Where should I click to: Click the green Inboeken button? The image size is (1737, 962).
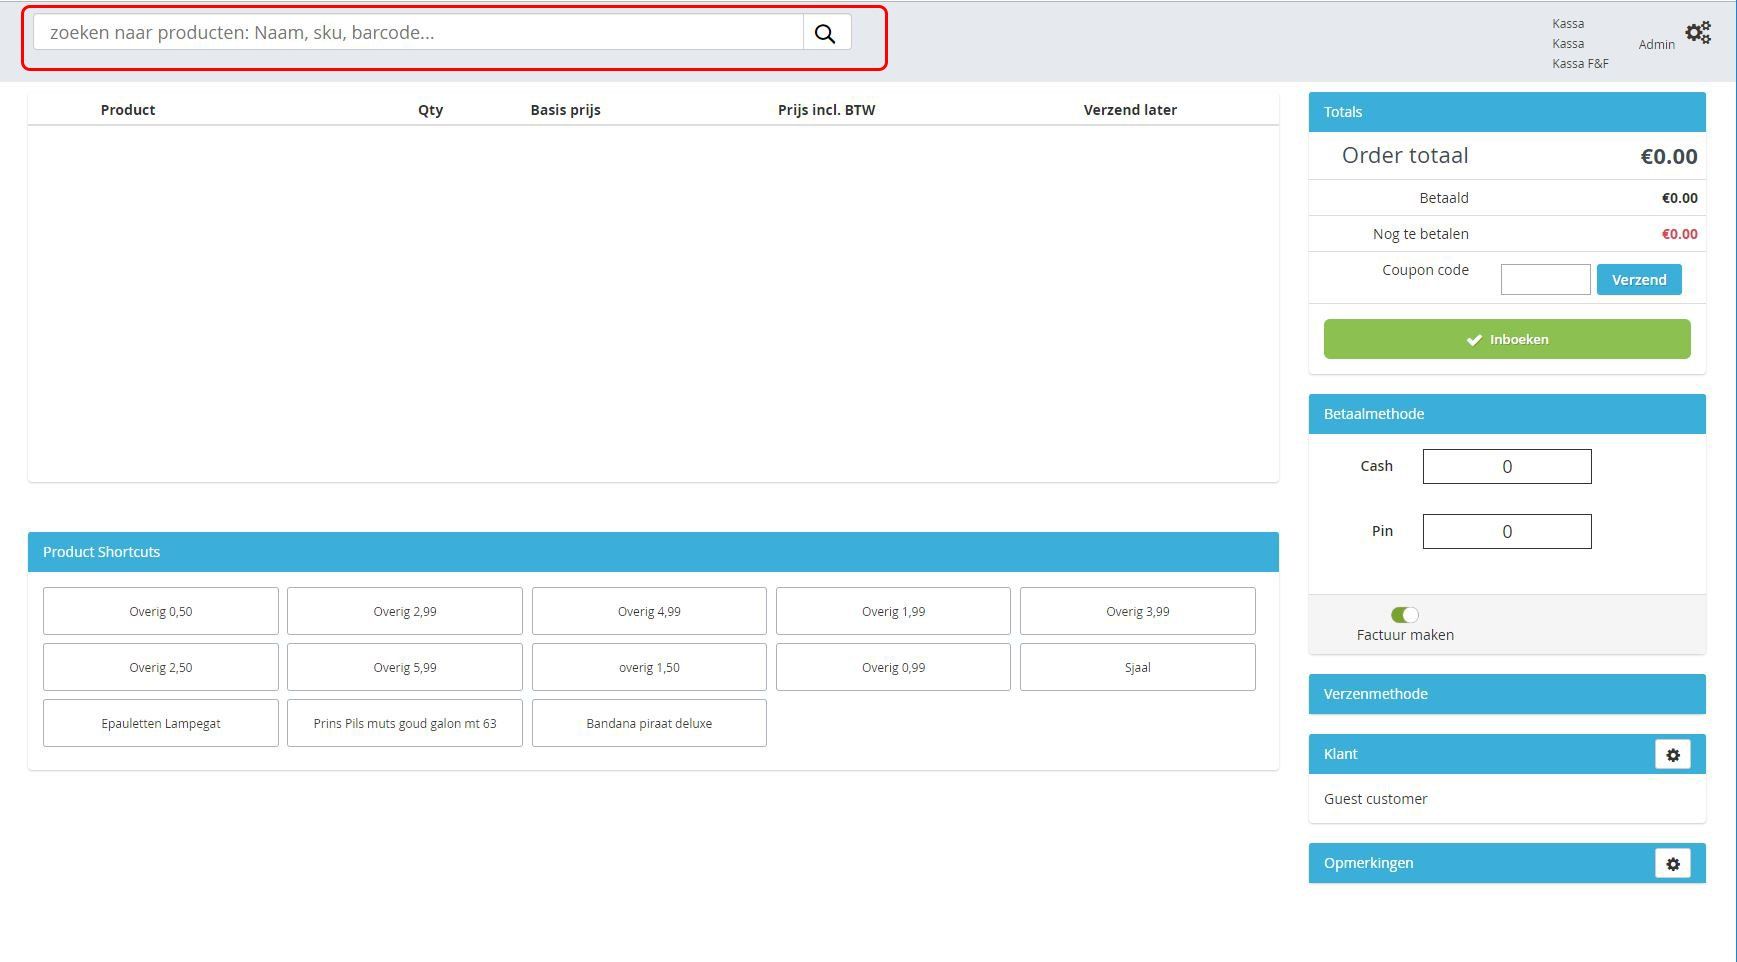coord(1506,339)
